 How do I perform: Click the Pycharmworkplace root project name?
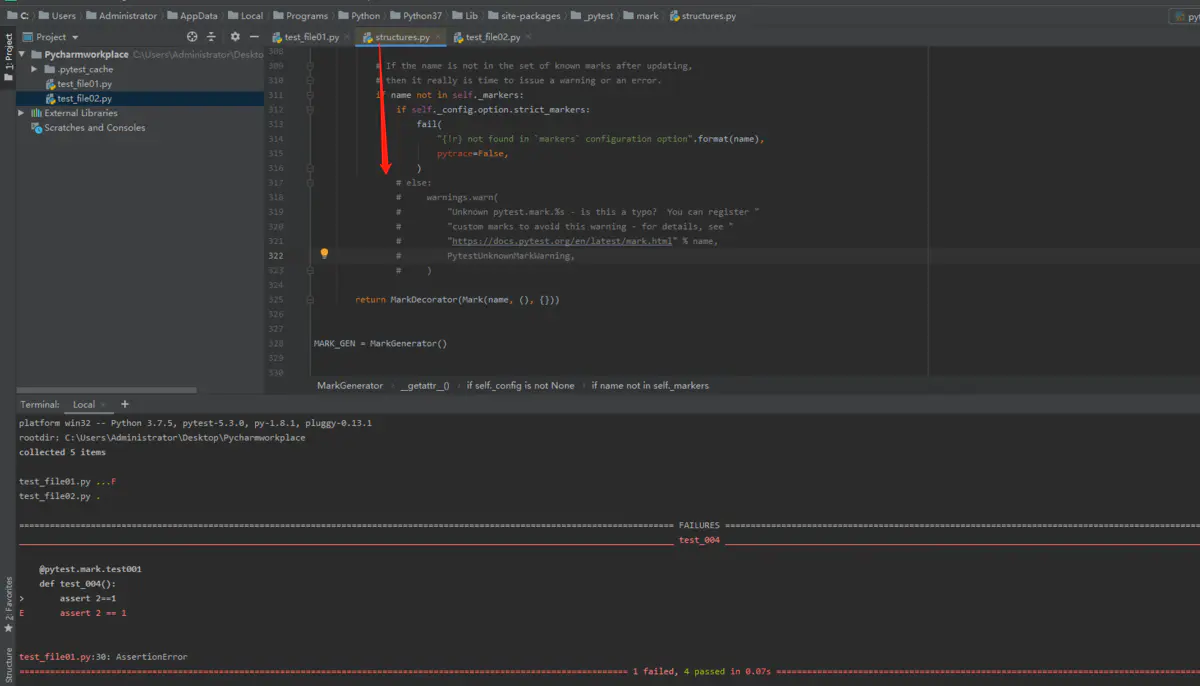(x=87, y=55)
